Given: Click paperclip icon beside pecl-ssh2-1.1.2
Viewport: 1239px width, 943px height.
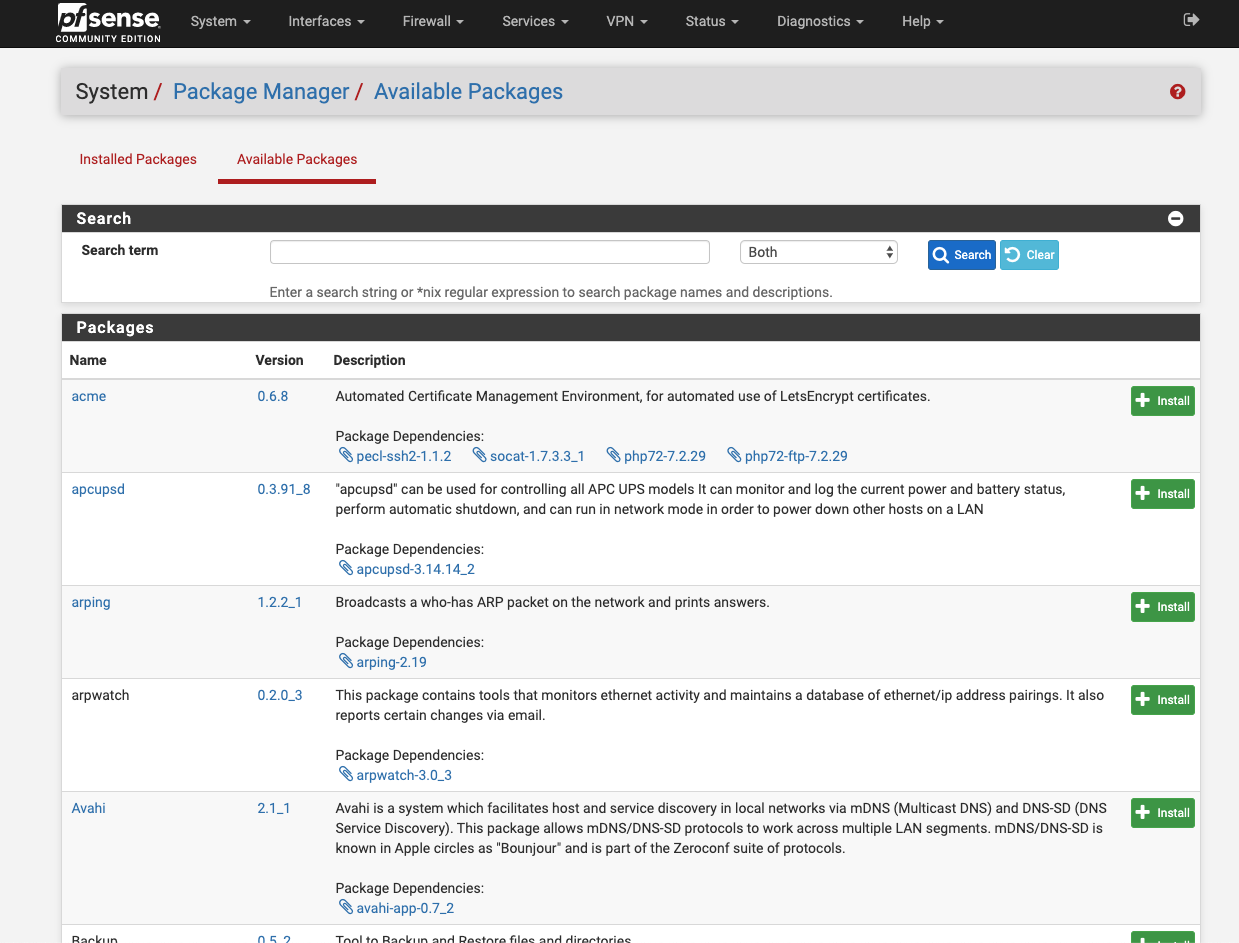Looking at the screenshot, I should 347,456.
